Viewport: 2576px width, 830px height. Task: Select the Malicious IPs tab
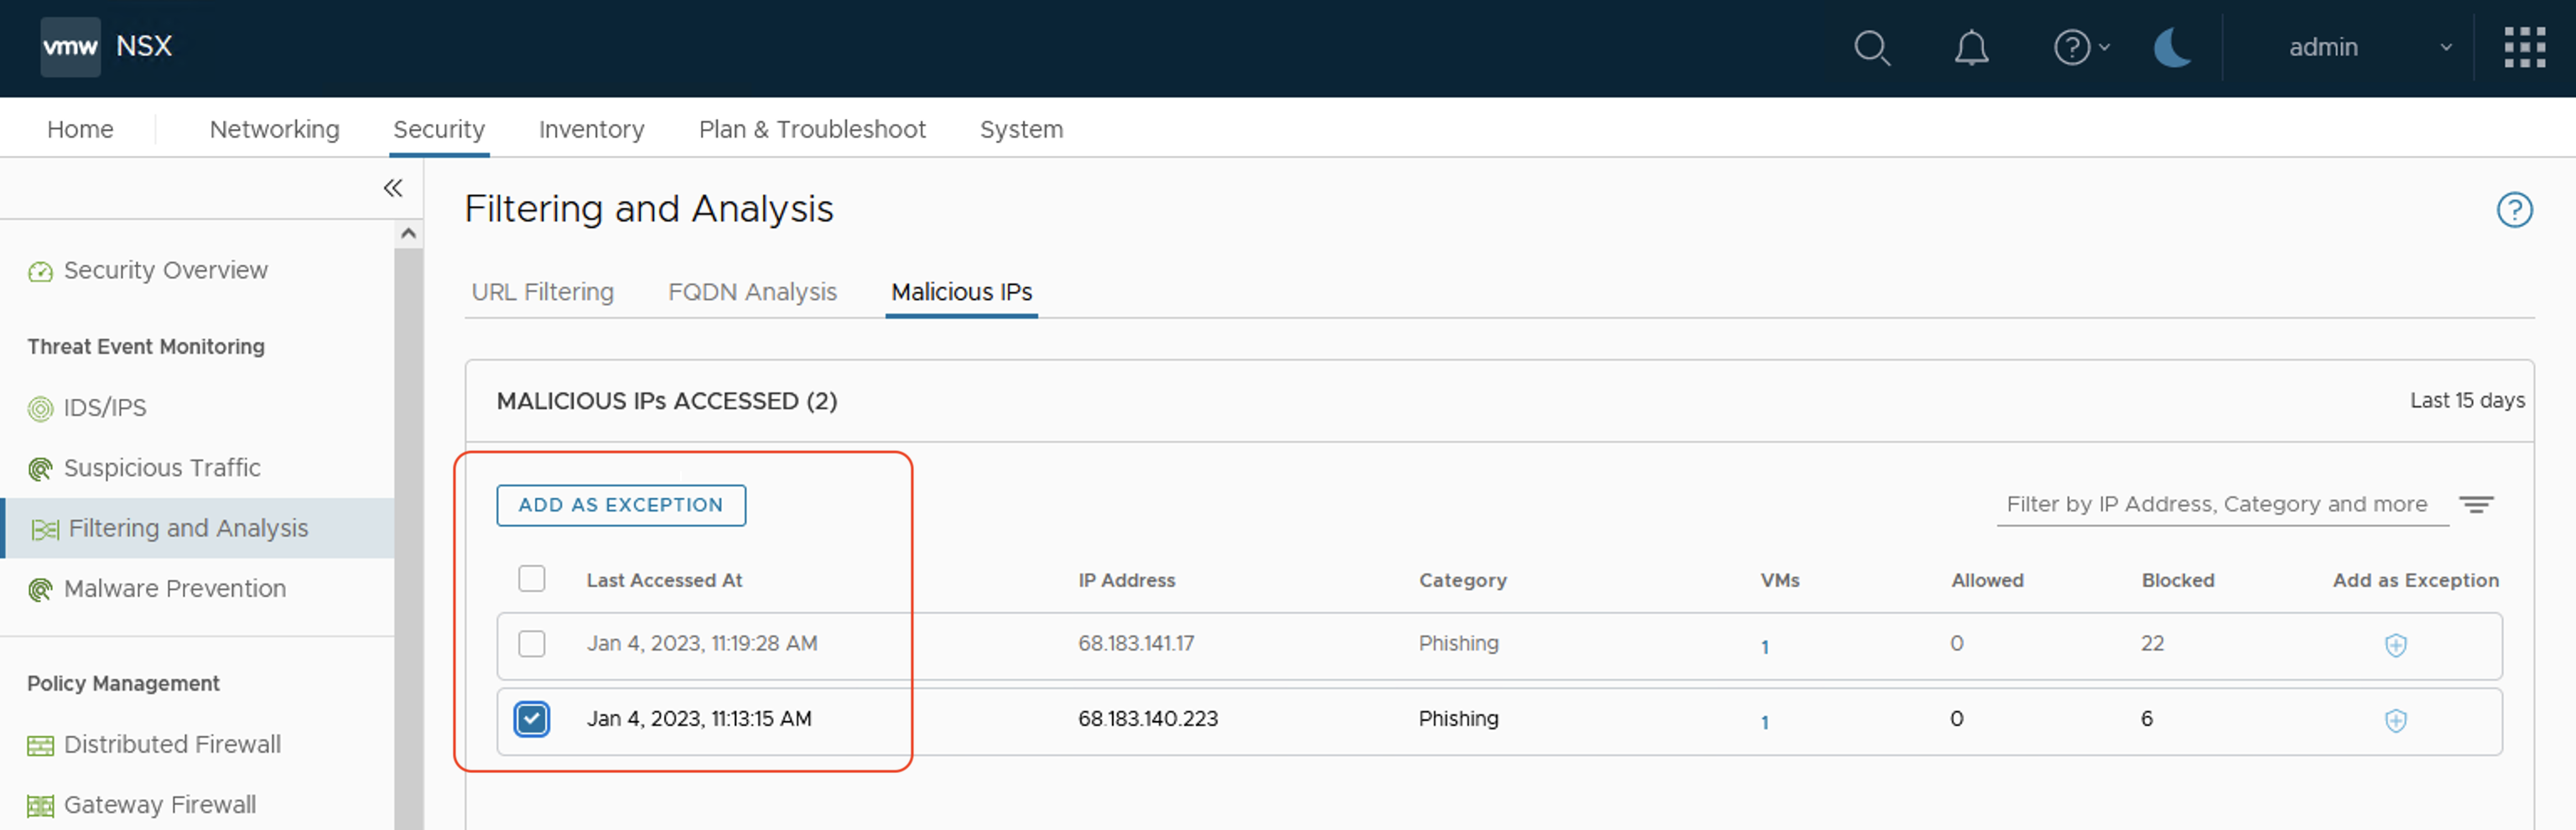click(961, 292)
